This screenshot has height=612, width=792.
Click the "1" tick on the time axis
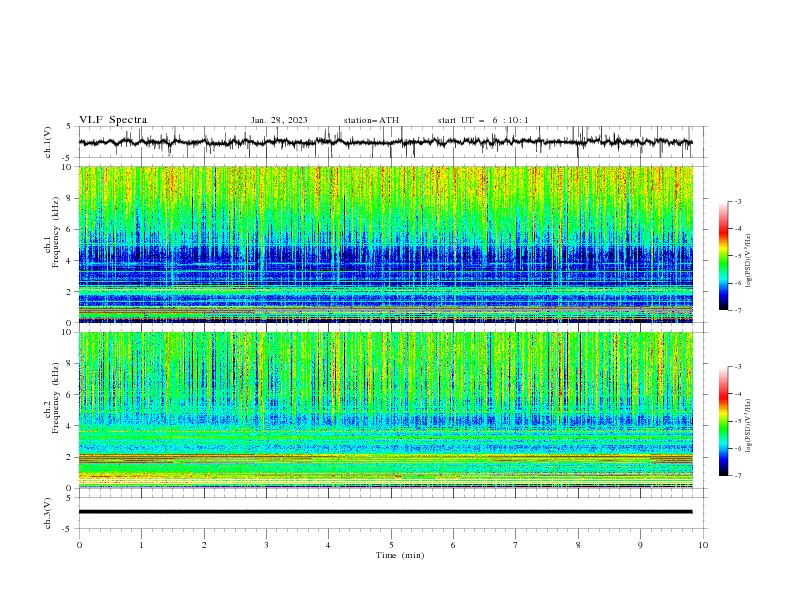click(141, 545)
